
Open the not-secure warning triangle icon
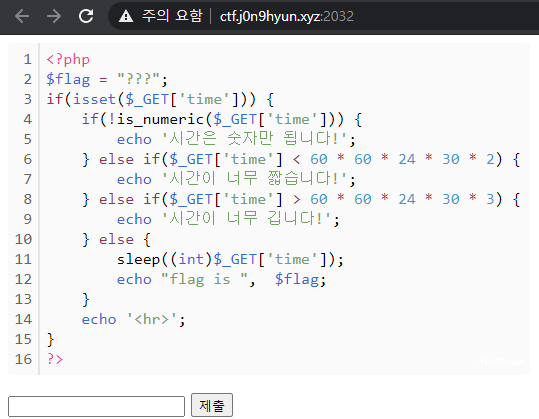[126, 16]
